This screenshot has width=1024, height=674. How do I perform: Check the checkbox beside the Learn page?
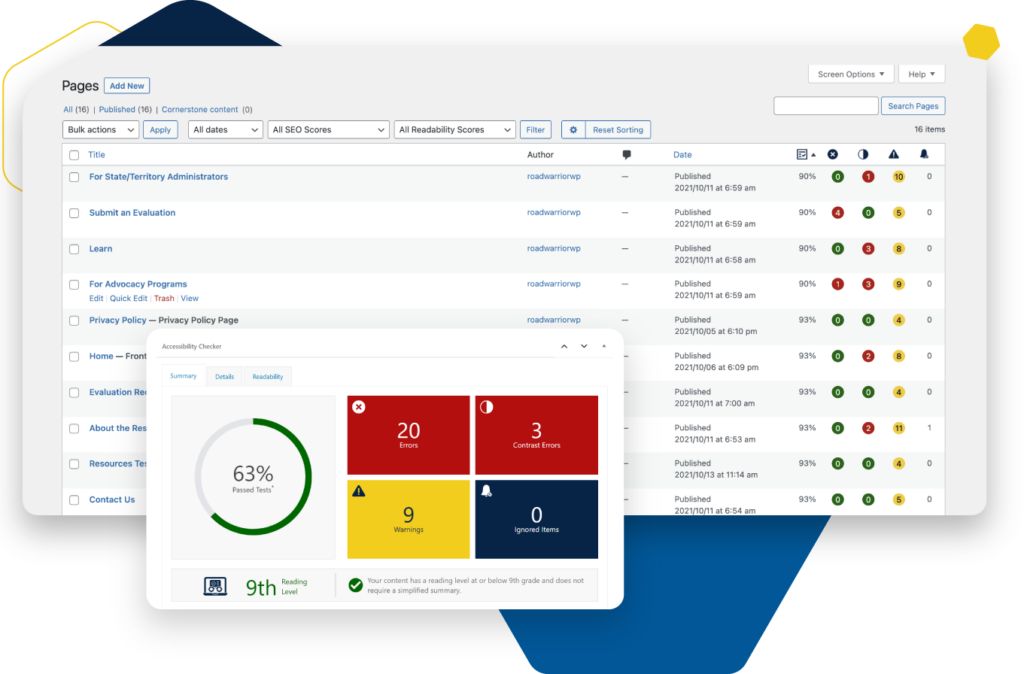click(74, 248)
